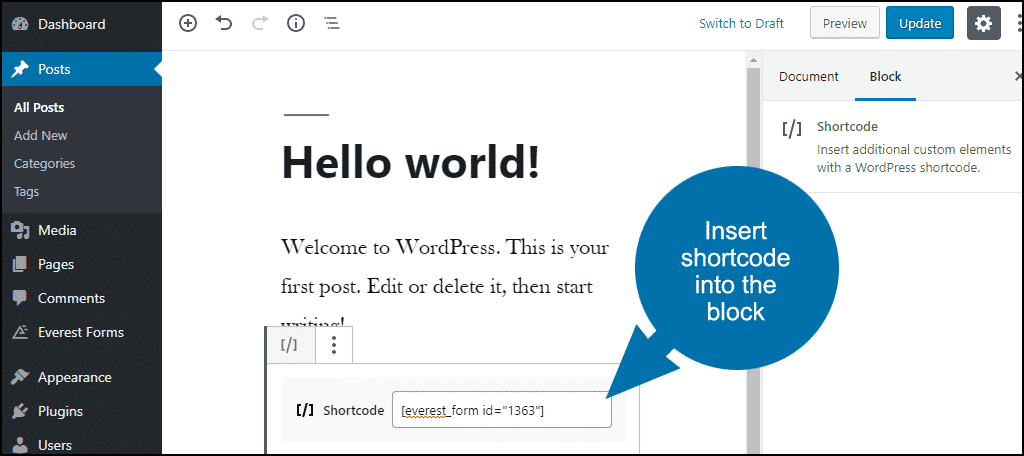Click Switch to Draft link
Viewport: 1024px width, 456px height.
pyautogui.click(x=741, y=24)
